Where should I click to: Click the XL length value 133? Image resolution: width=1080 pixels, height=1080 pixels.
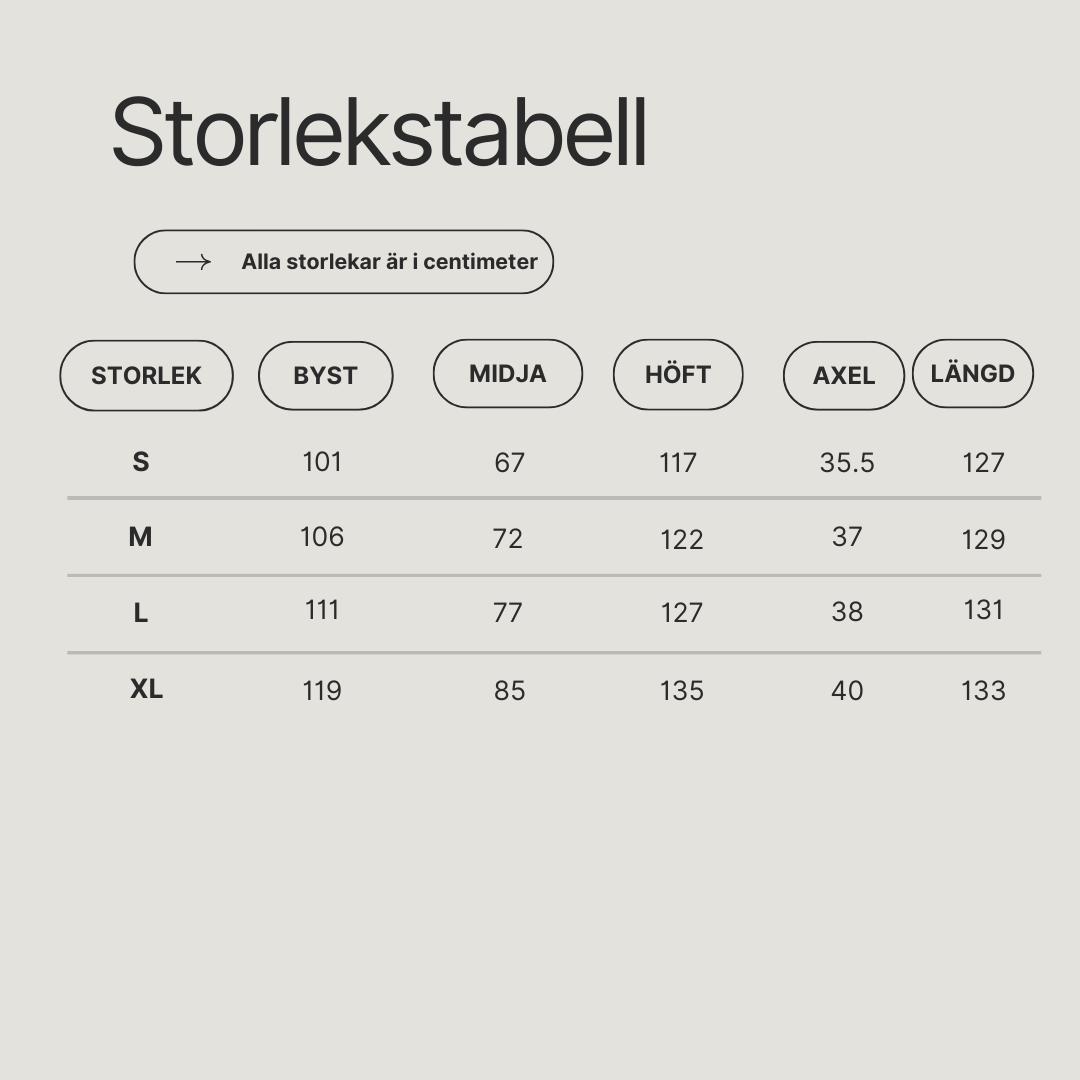coord(984,691)
